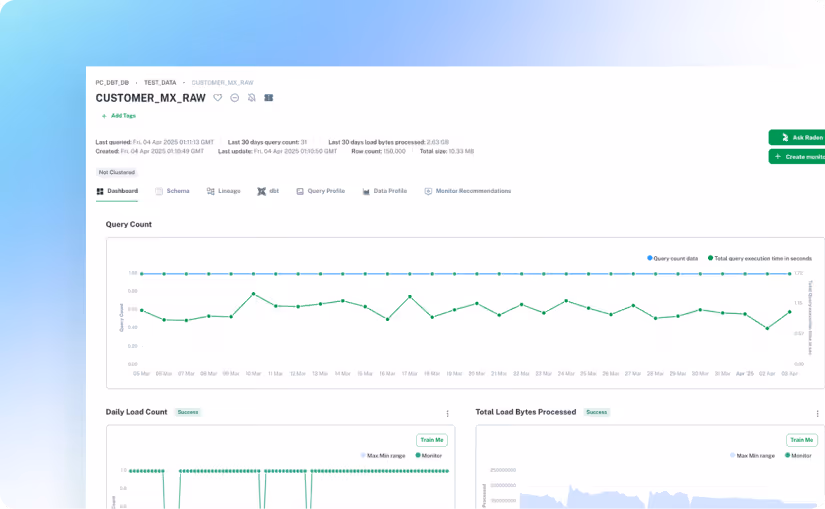
Task: Click Train Me in the Daily Load Count chart
Action: [432, 440]
